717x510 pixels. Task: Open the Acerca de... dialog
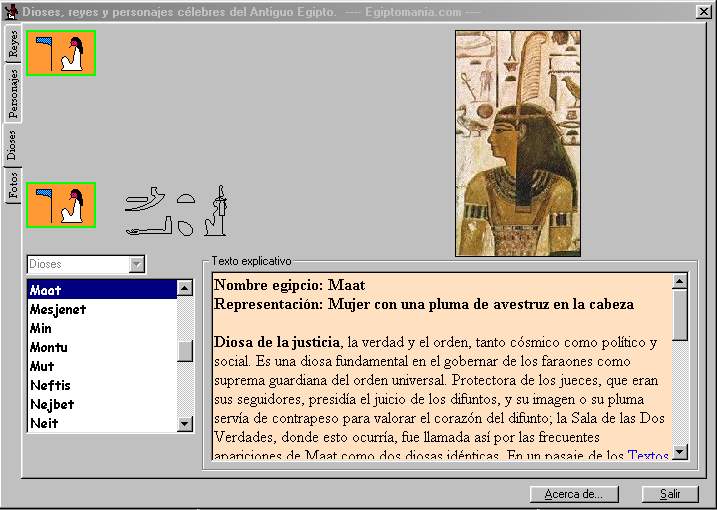[573, 494]
